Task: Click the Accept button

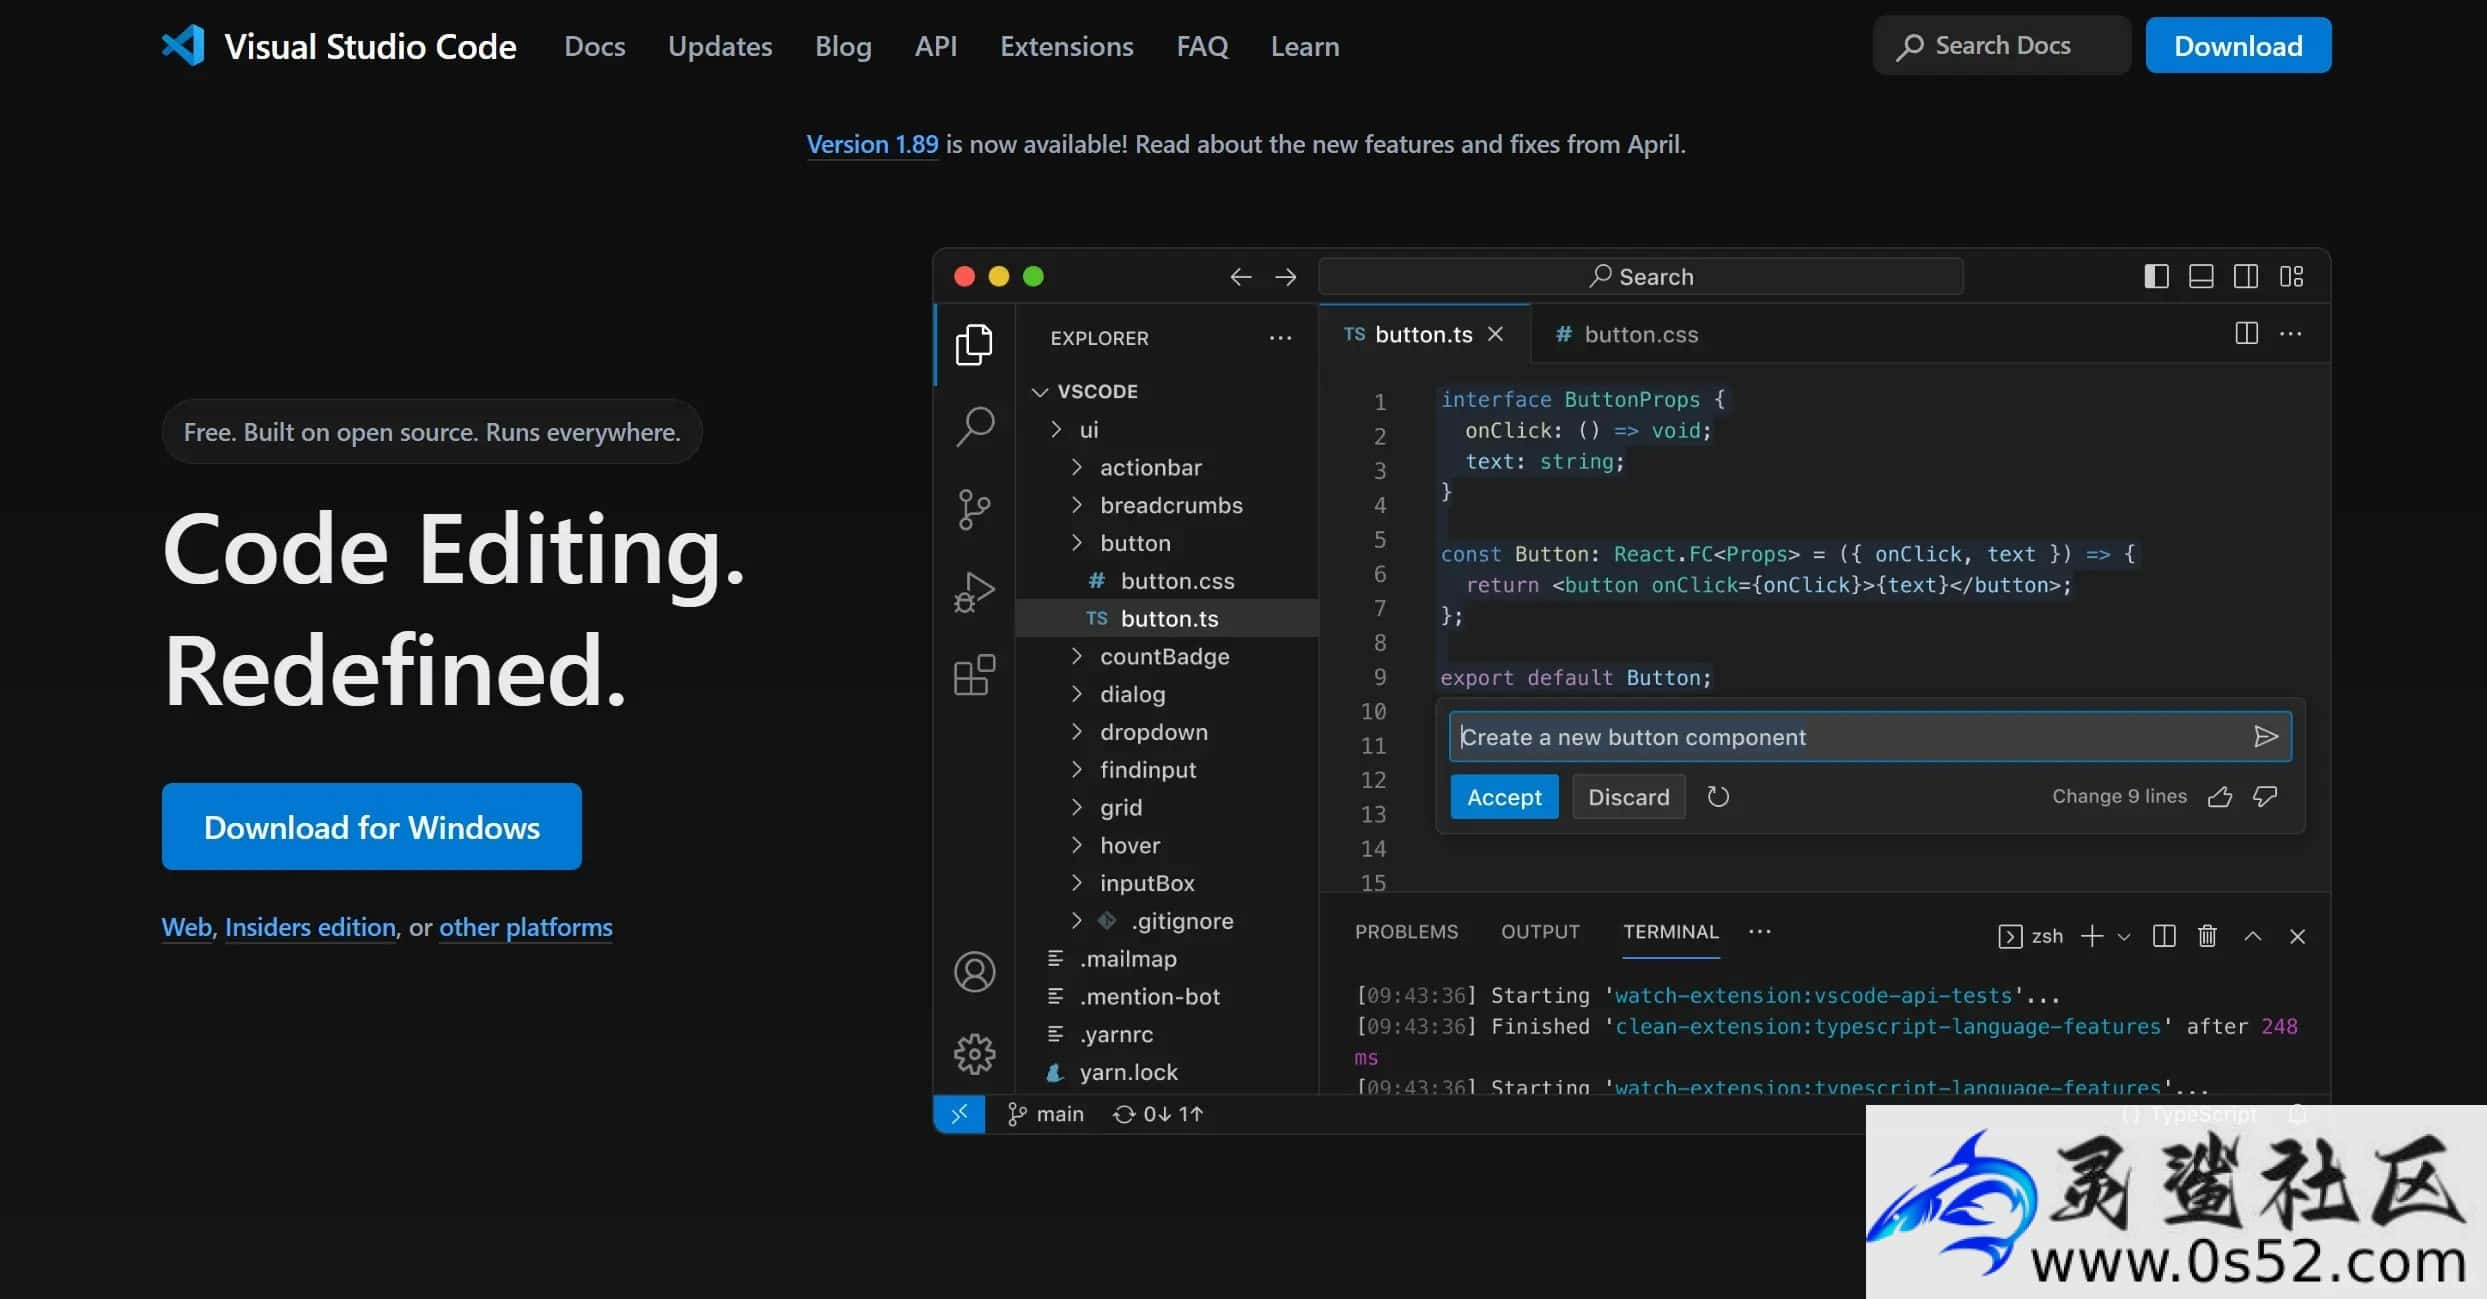Action: click(x=1504, y=797)
